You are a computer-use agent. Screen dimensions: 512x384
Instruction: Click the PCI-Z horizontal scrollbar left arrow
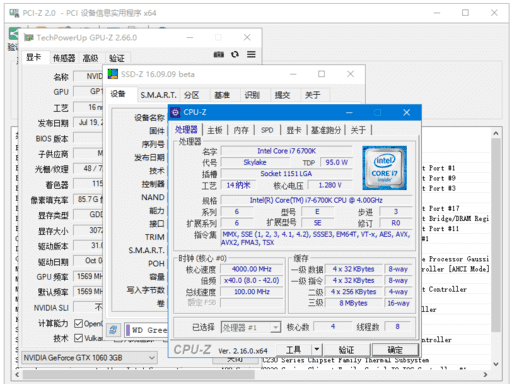point(17,375)
